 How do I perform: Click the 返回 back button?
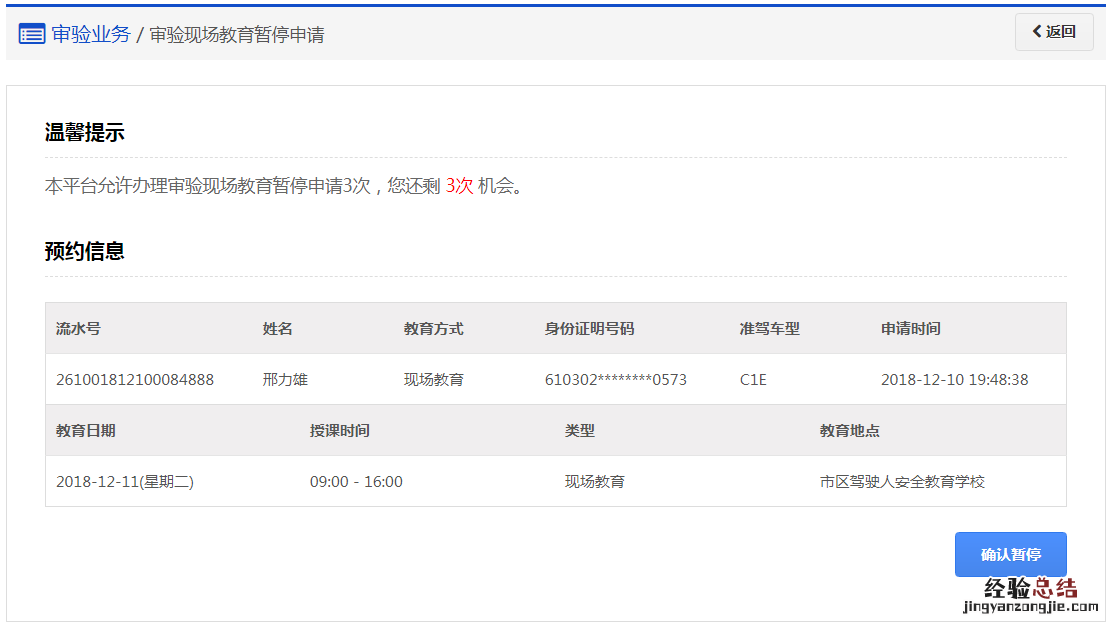point(1053,32)
